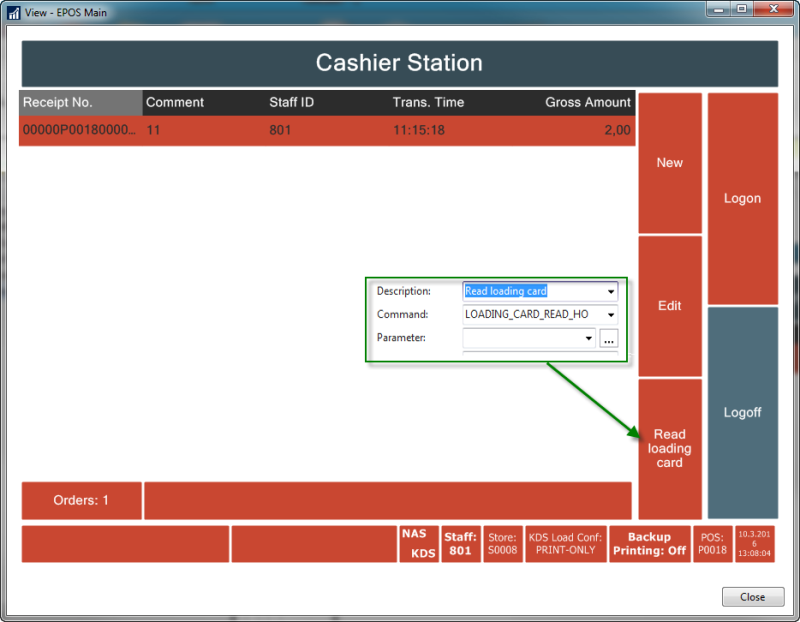This screenshot has width=800, height=622.
Task: Click the EPOS Main window title icon
Action: 13,13
